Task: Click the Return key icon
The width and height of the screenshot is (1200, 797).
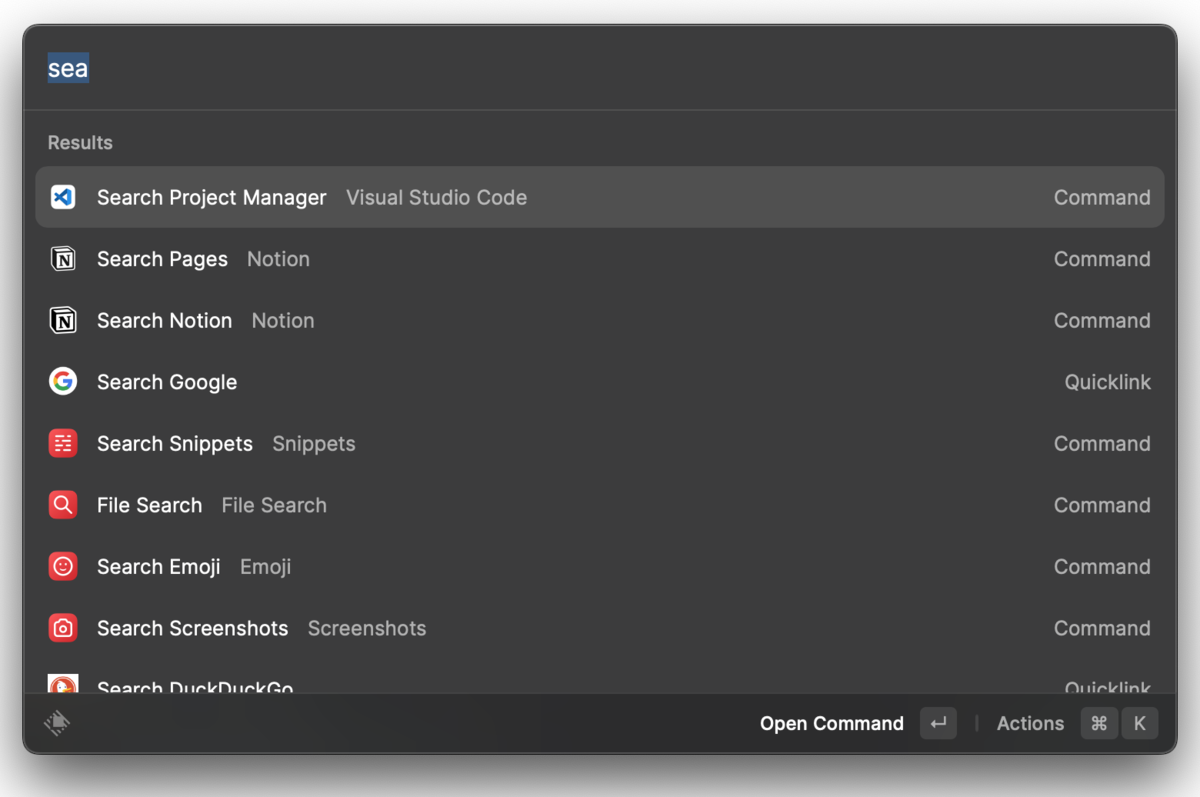Action: 938,723
